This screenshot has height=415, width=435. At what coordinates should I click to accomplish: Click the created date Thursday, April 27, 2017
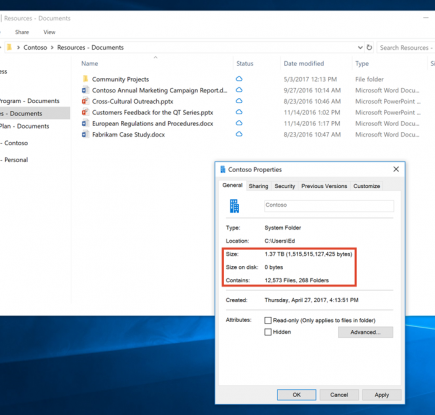point(311,300)
